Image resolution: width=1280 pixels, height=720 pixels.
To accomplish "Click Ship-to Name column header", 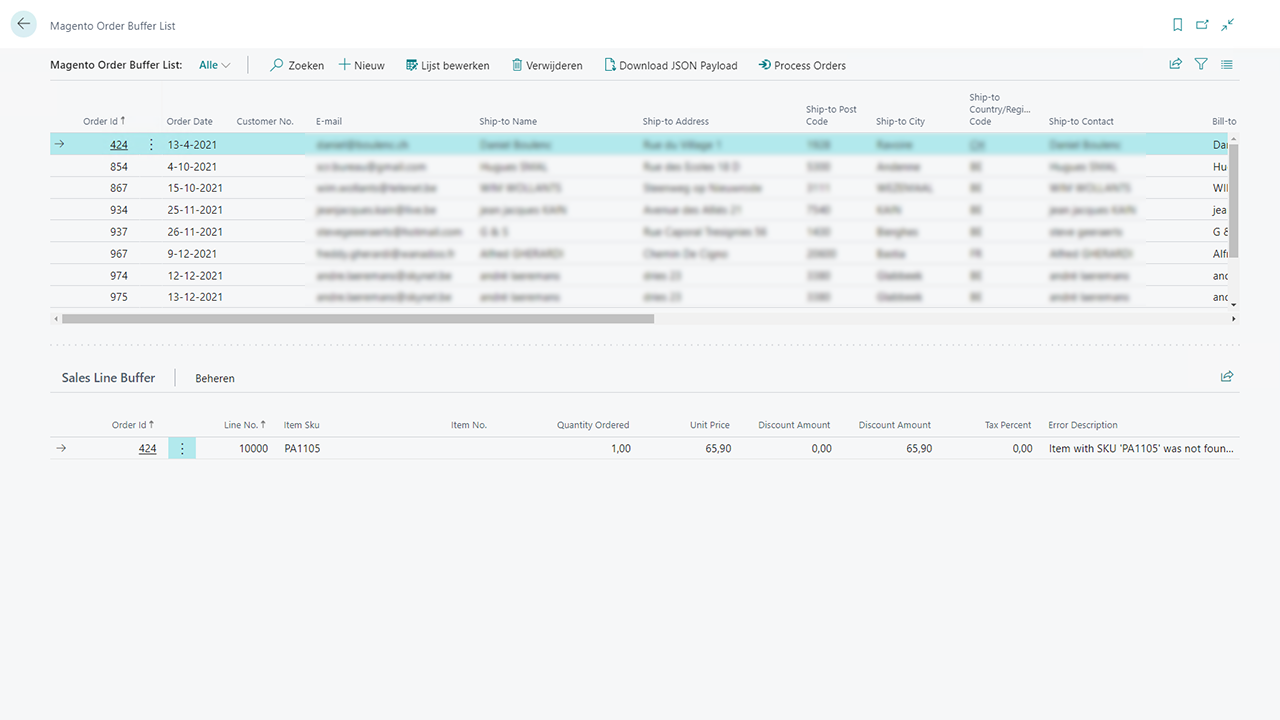I will point(508,121).
